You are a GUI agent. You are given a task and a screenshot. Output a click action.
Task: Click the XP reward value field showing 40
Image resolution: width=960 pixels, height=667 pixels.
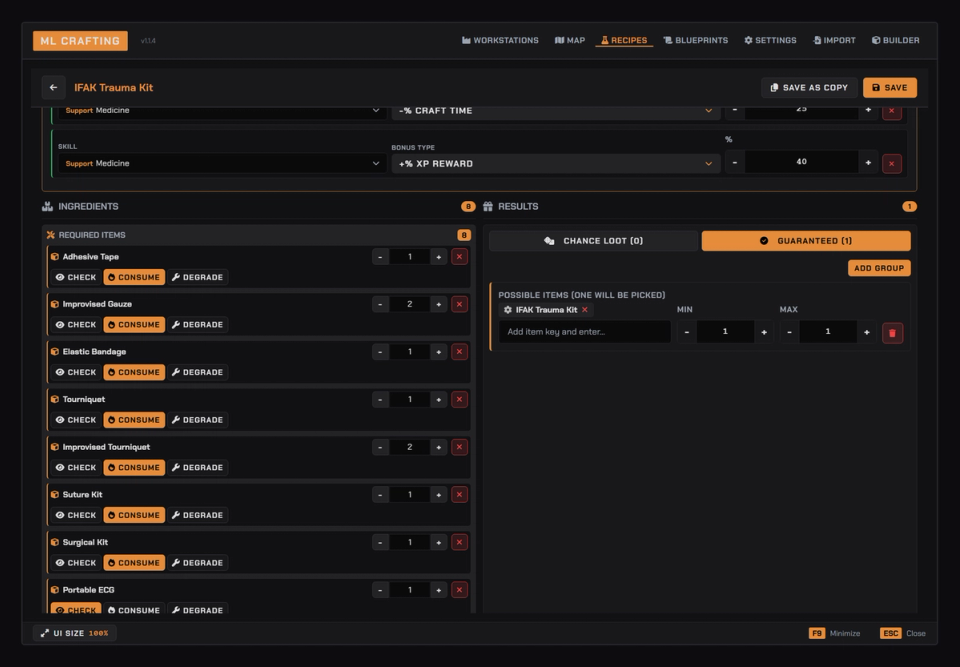(801, 162)
